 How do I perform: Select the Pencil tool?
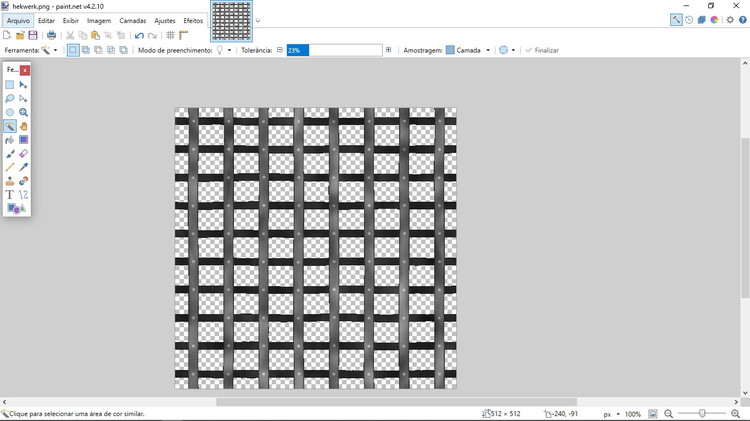[10, 167]
